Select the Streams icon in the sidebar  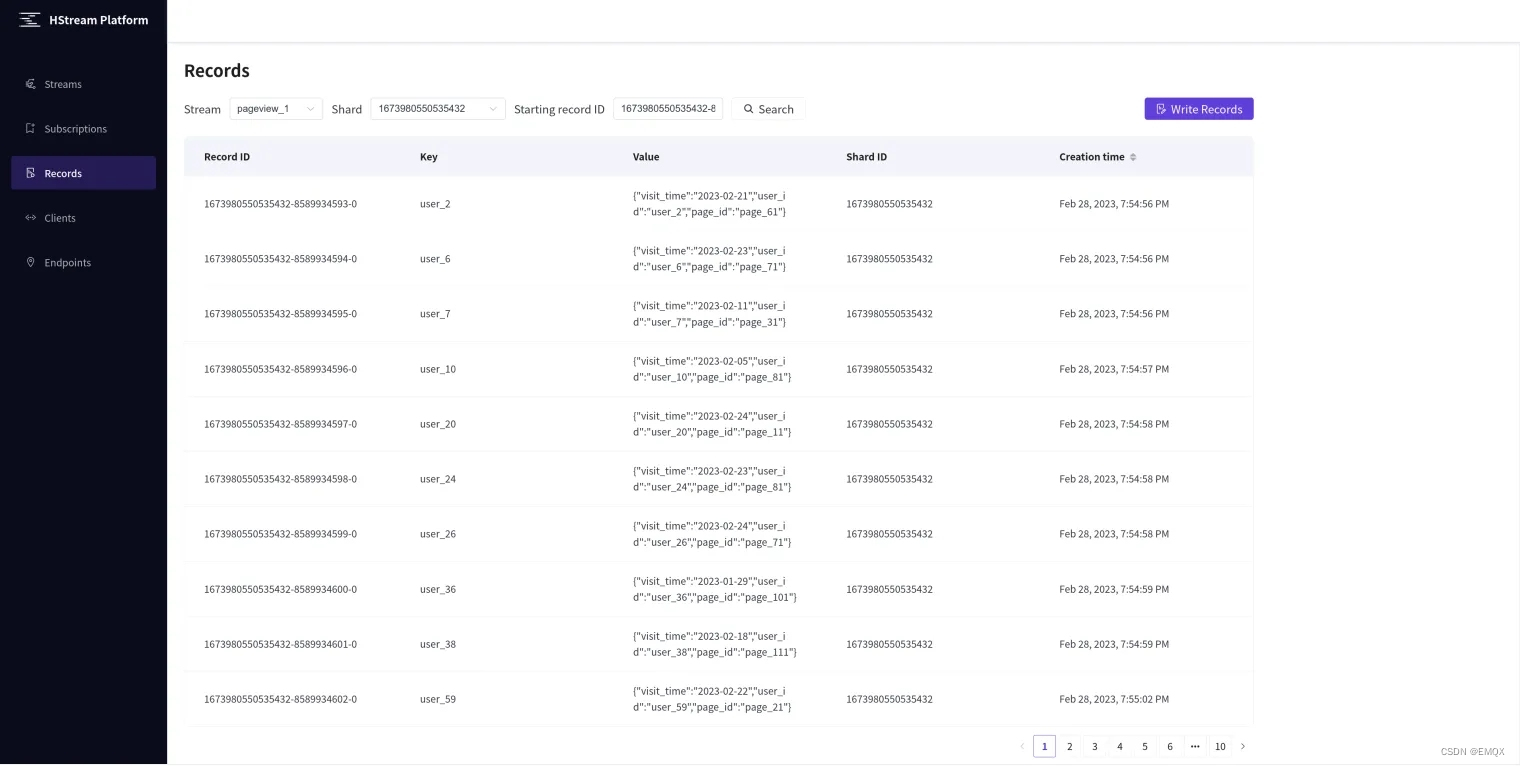pyautogui.click(x=31, y=84)
